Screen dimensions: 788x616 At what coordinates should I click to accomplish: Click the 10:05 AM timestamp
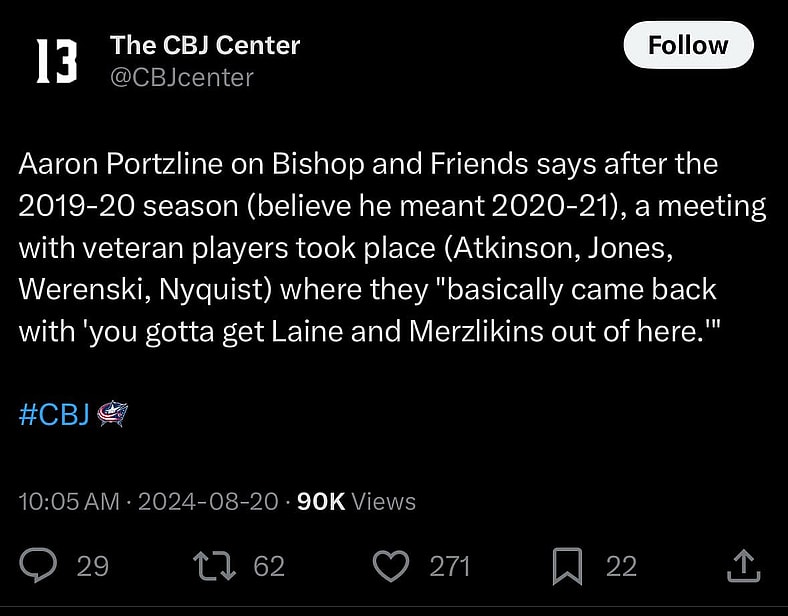coord(69,501)
